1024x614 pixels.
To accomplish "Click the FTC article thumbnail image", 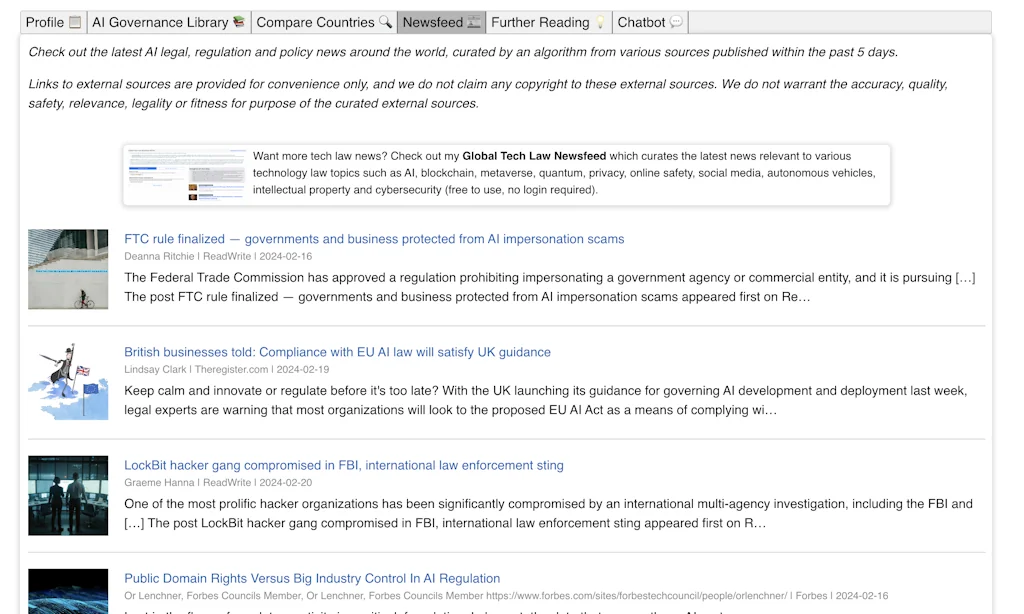I will (x=68, y=269).
